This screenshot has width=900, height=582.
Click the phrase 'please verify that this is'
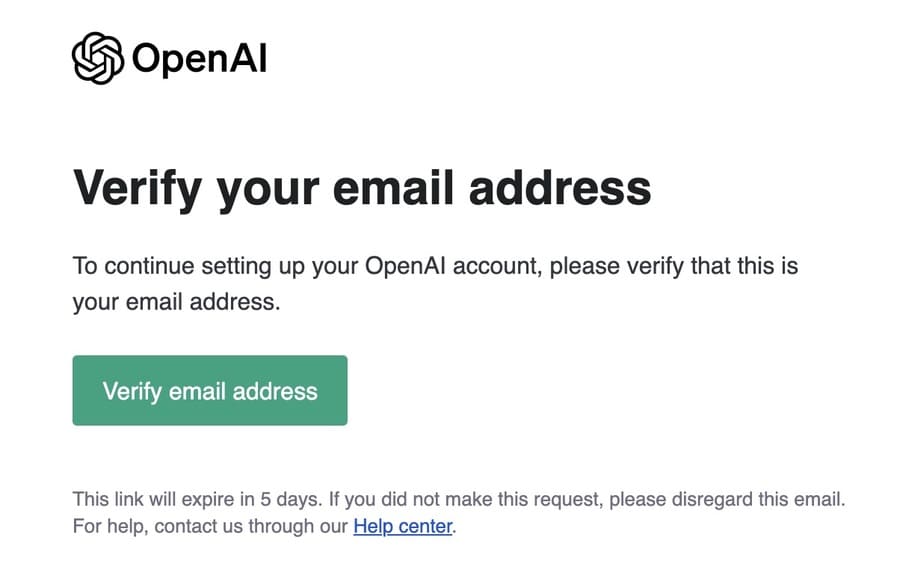(674, 266)
